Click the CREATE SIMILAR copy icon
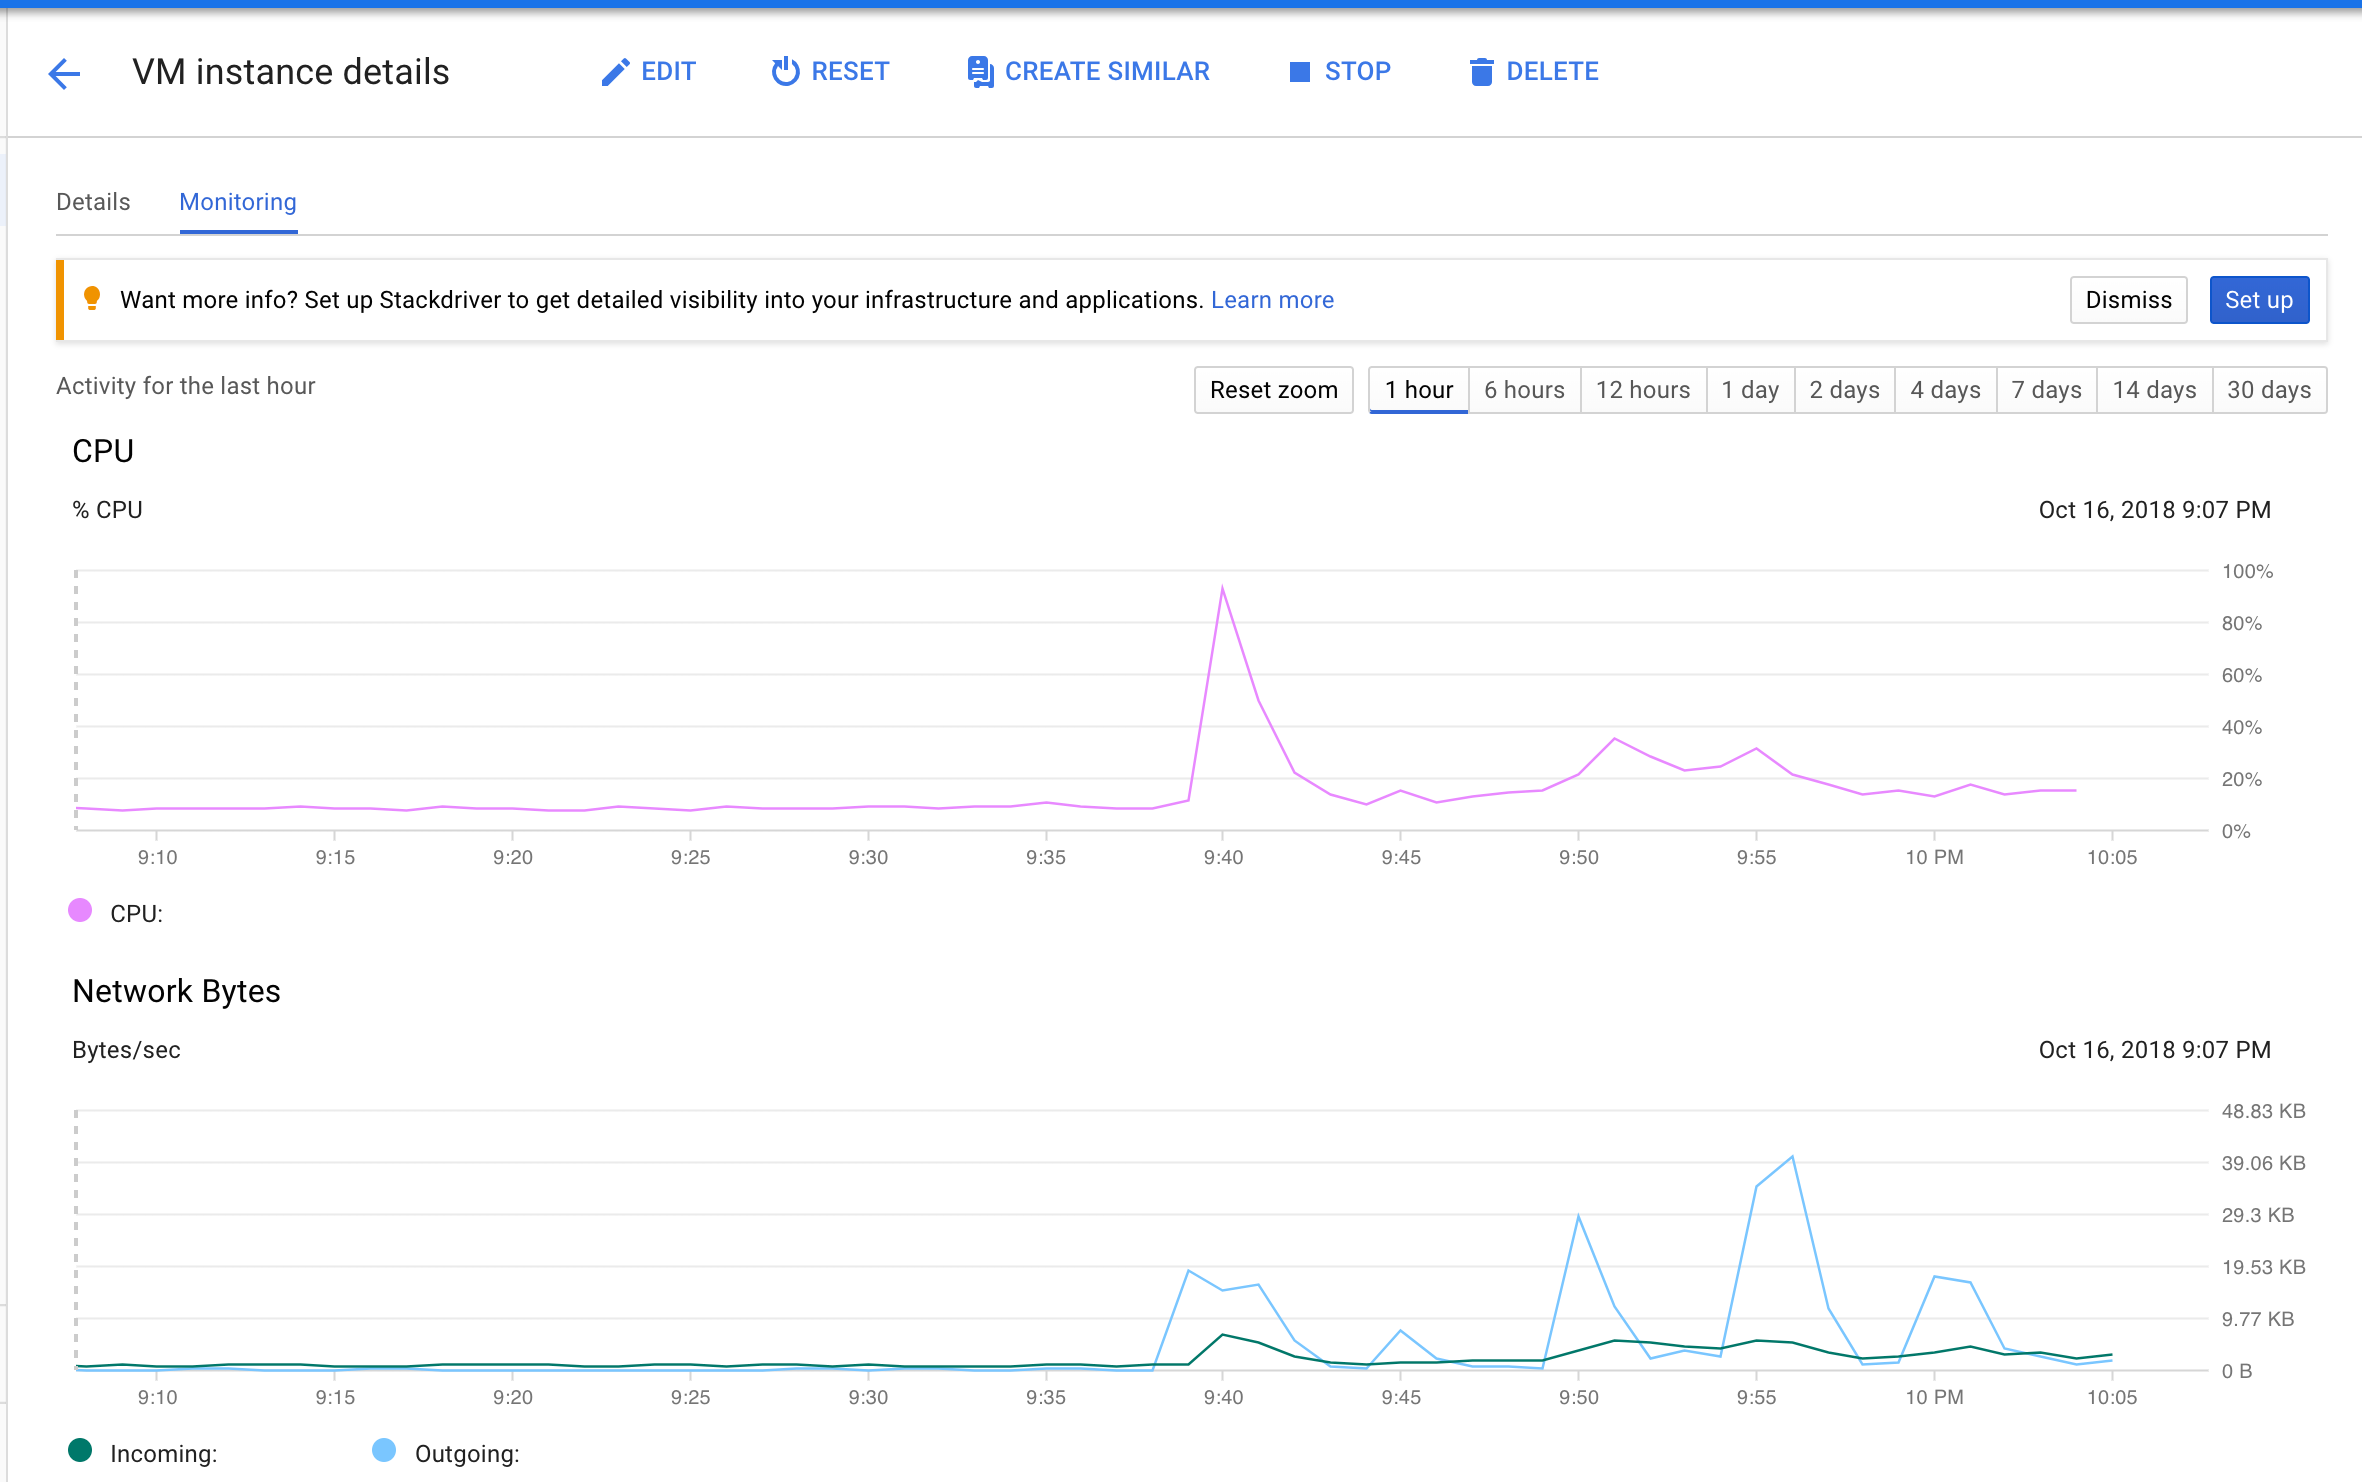Image resolution: width=2362 pixels, height=1482 pixels. 979,72
